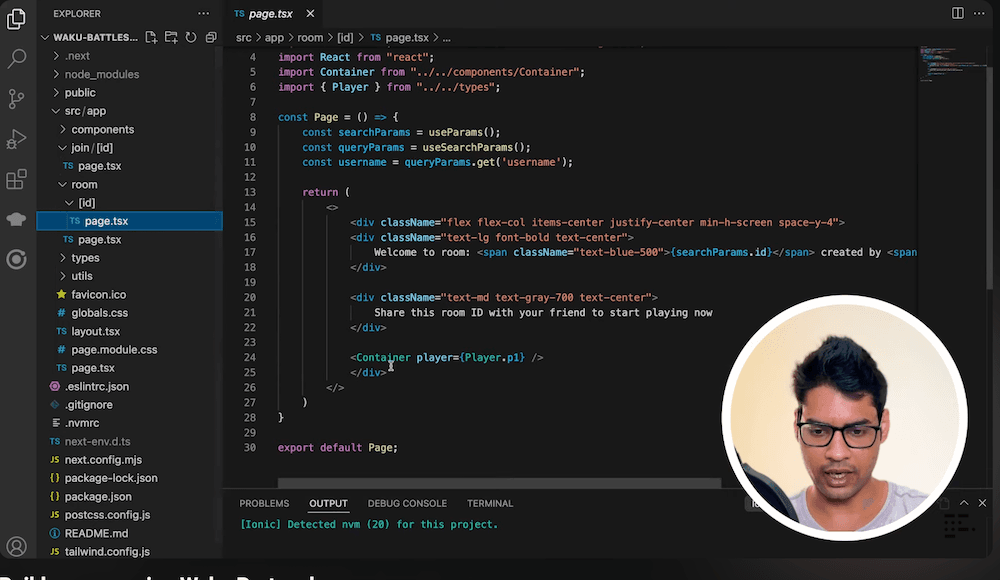Switch to the PROBLEMS panel tab

point(264,503)
